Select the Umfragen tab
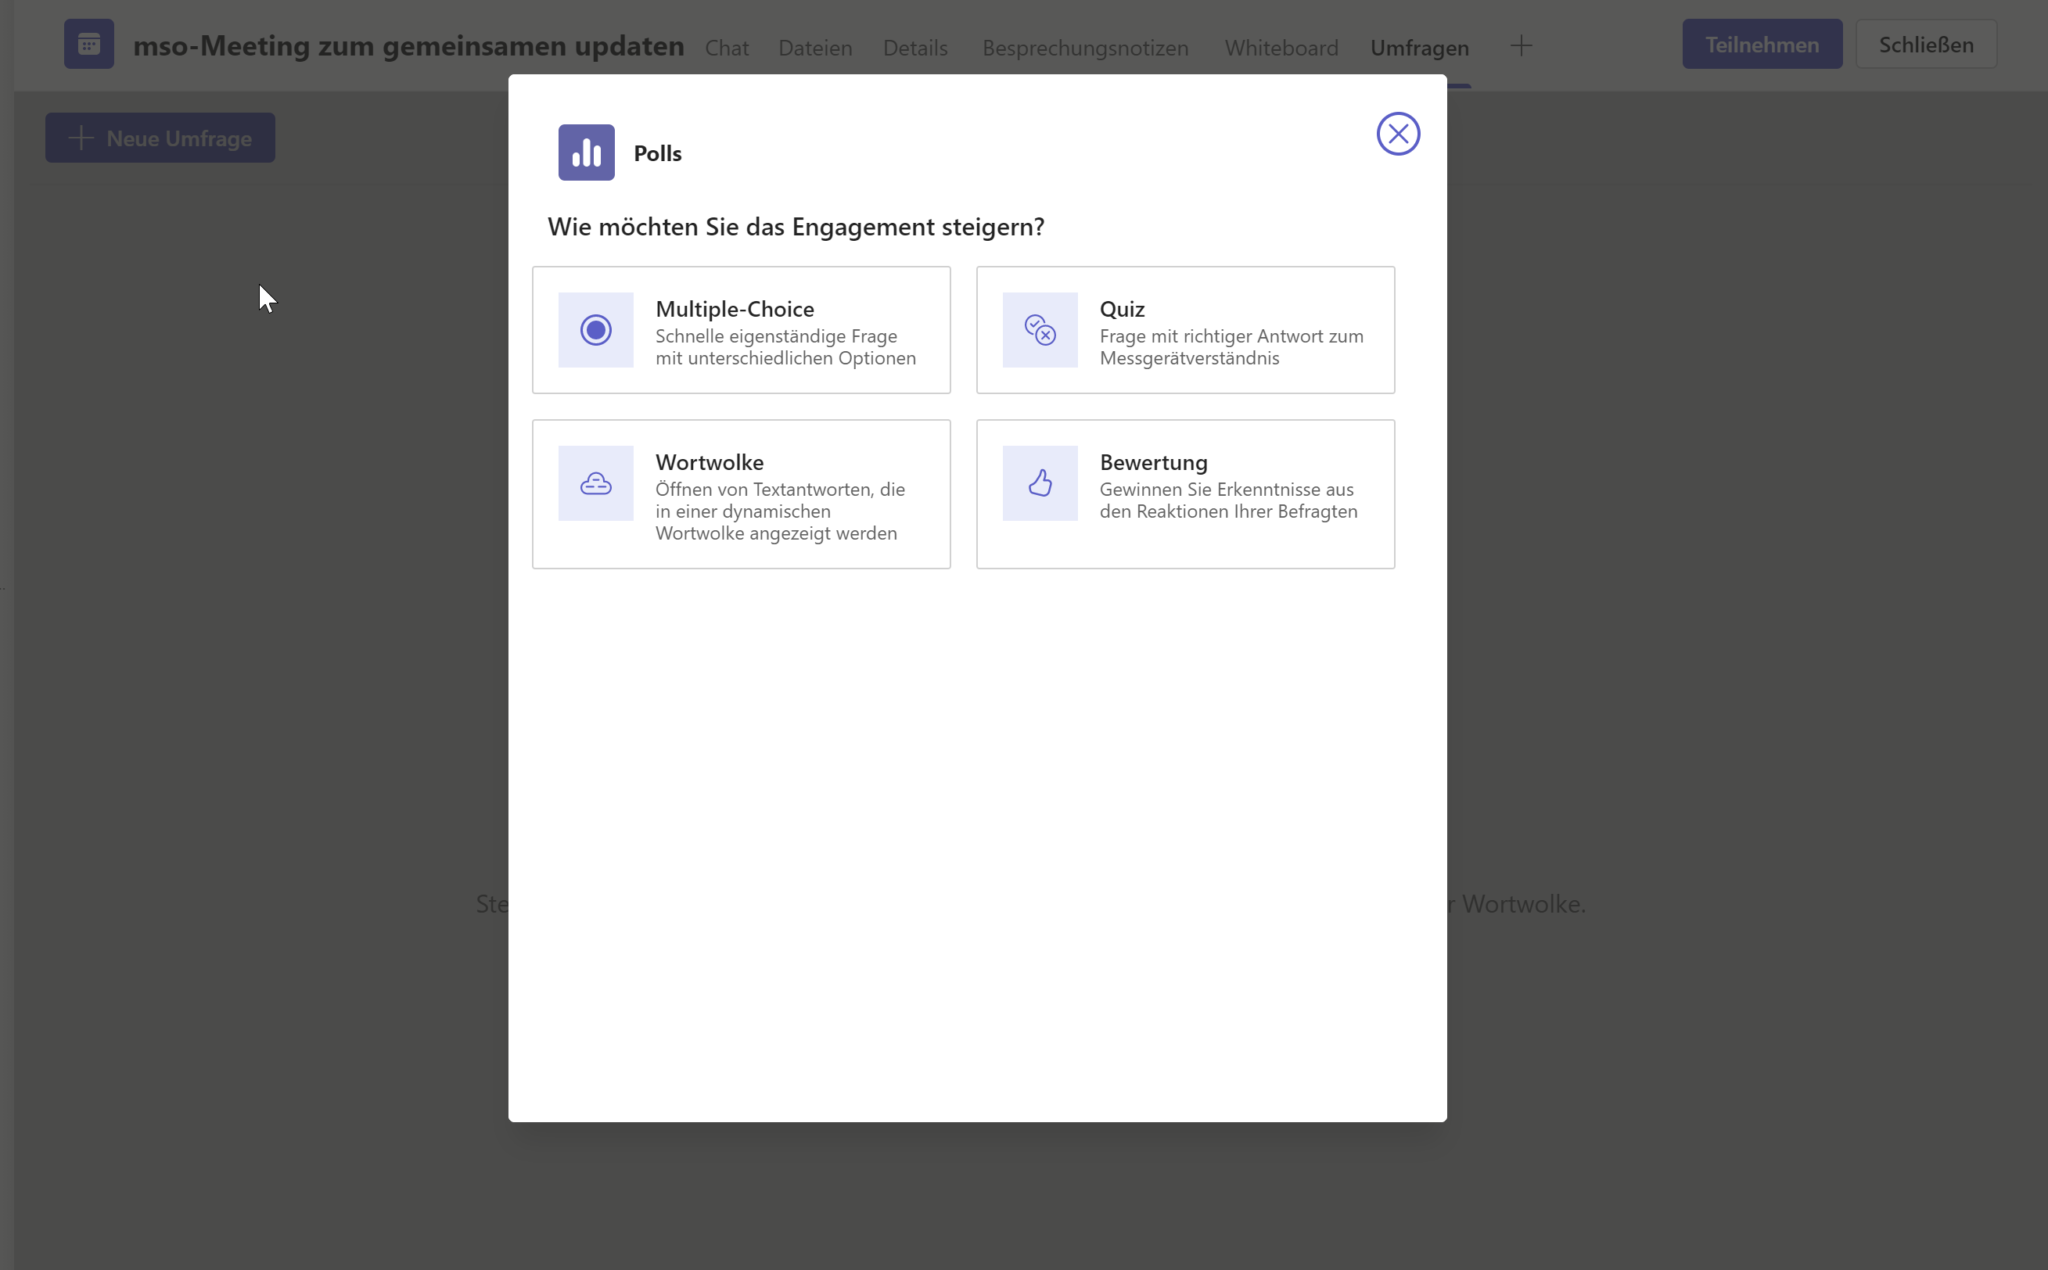This screenshot has height=1270, width=2048. click(1419, 47)
